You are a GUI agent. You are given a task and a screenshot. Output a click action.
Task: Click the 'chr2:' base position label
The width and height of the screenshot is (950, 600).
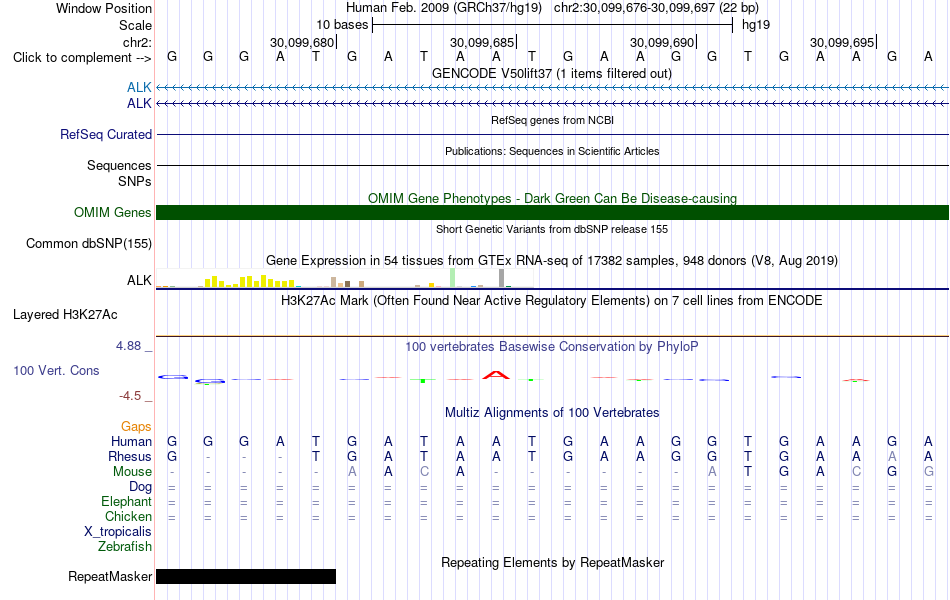(137, 42)
